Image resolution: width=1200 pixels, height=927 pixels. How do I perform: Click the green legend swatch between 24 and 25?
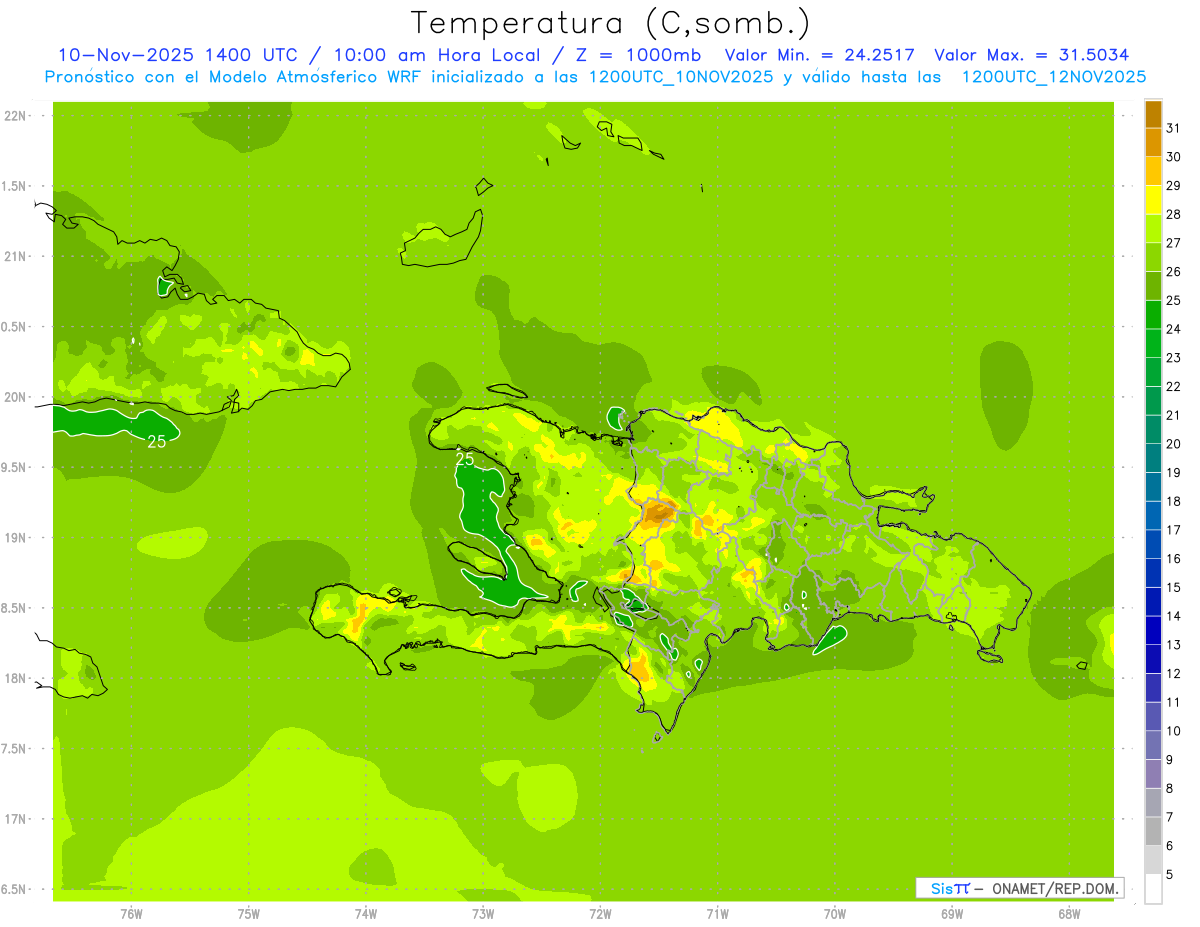1153,315
